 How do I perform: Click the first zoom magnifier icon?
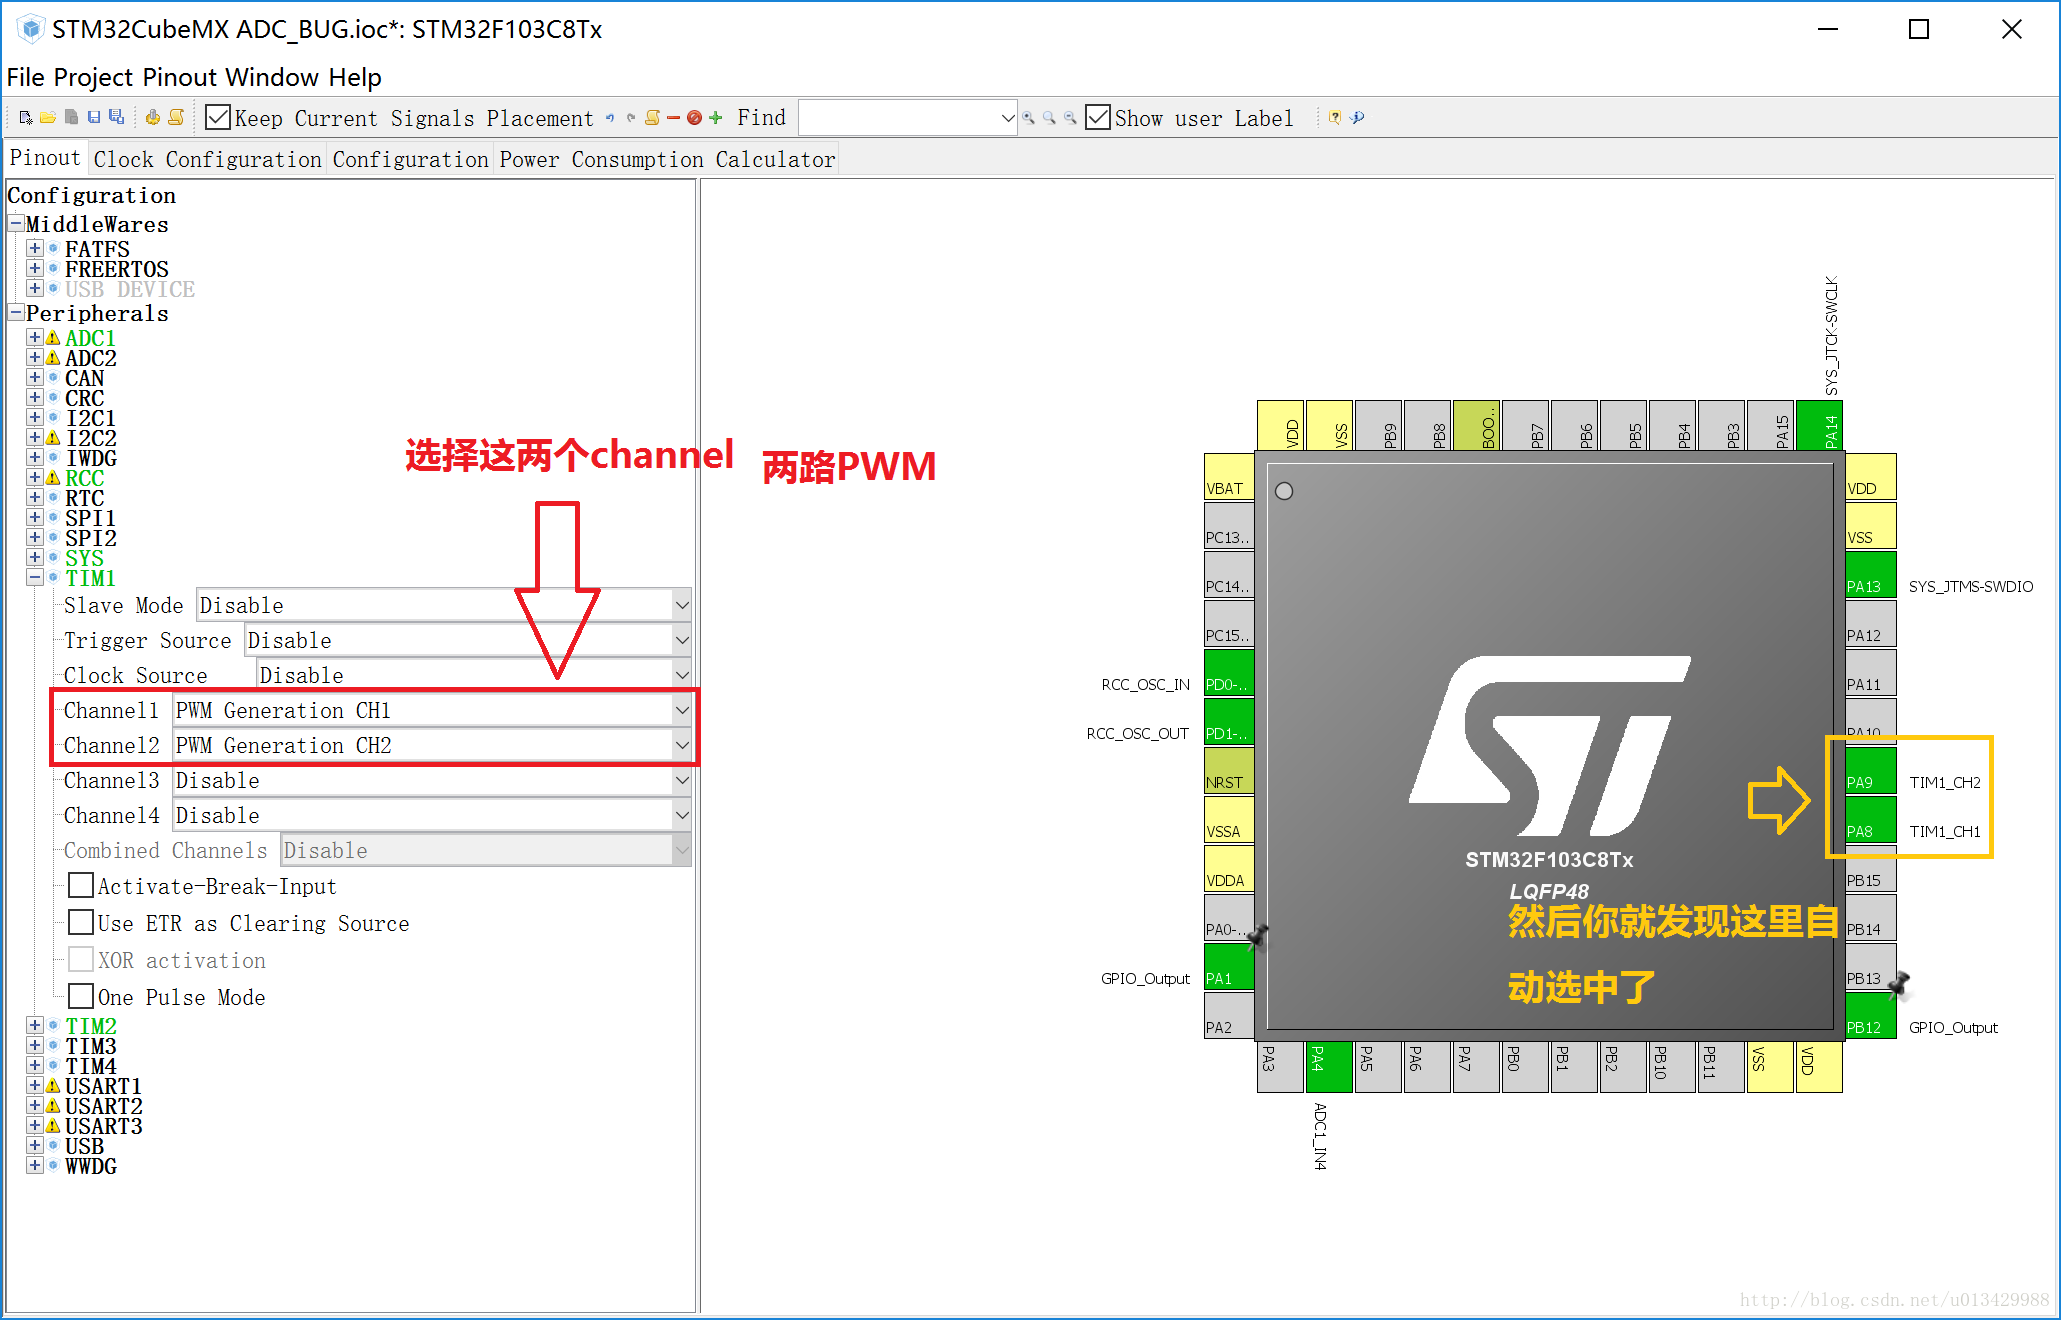1028,118
